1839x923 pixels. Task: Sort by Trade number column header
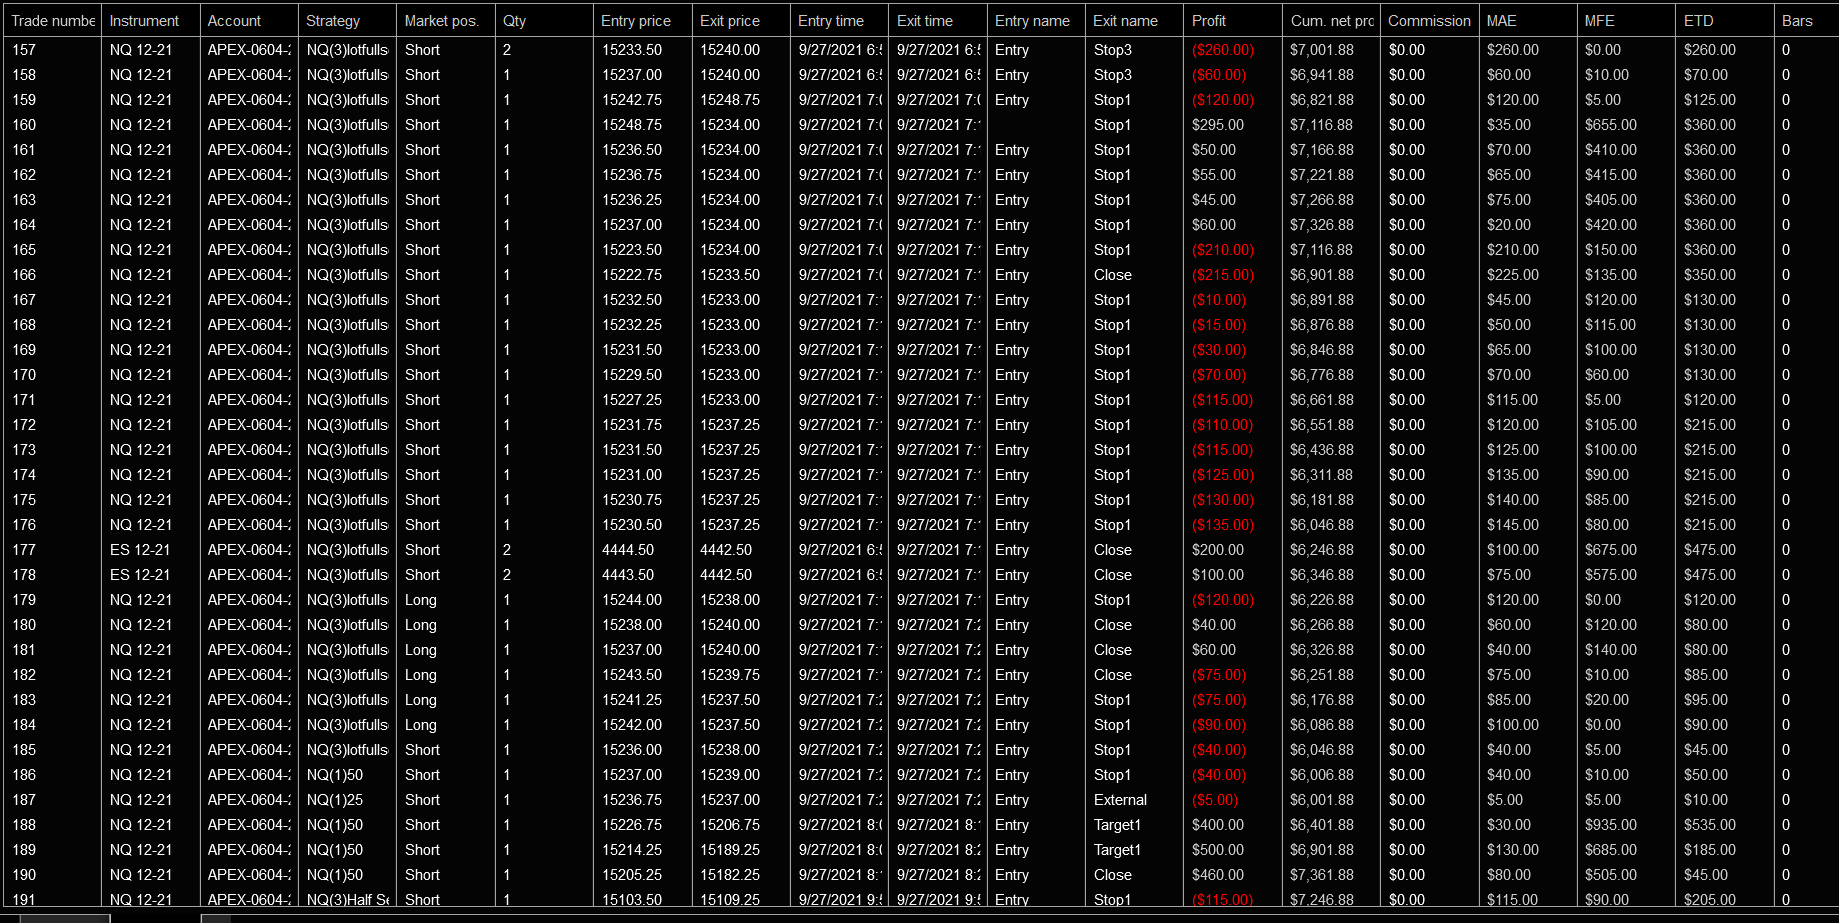pyautogui.click(x=53, y=21)
